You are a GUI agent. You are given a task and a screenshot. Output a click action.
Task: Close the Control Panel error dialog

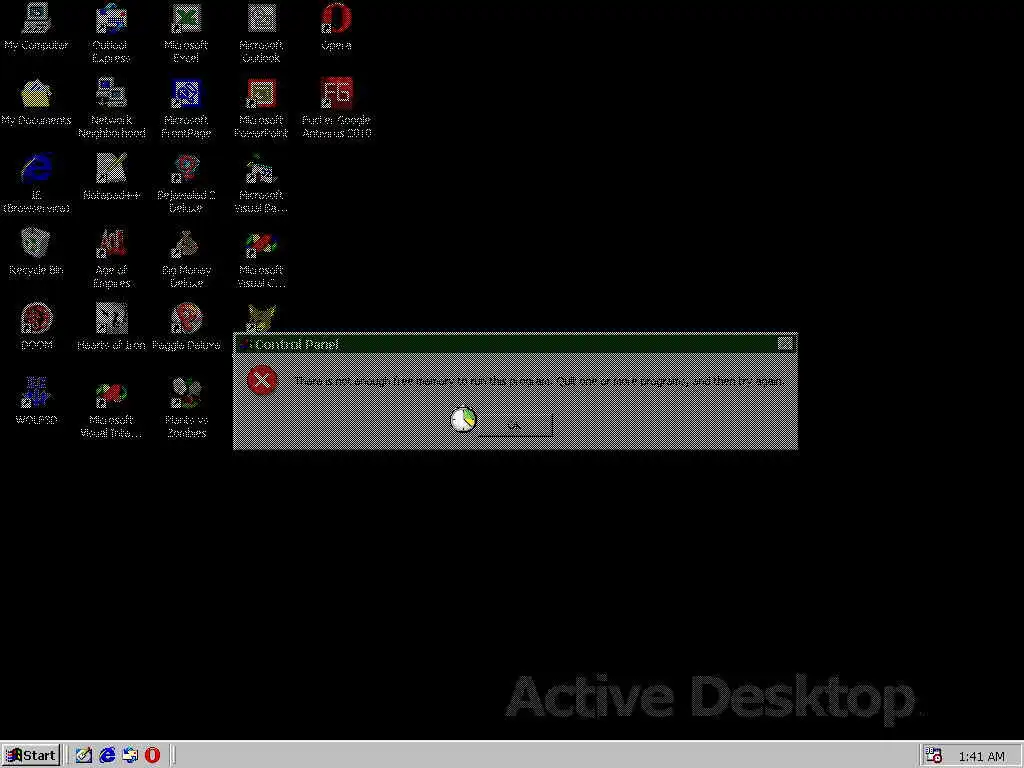(785, 344)
